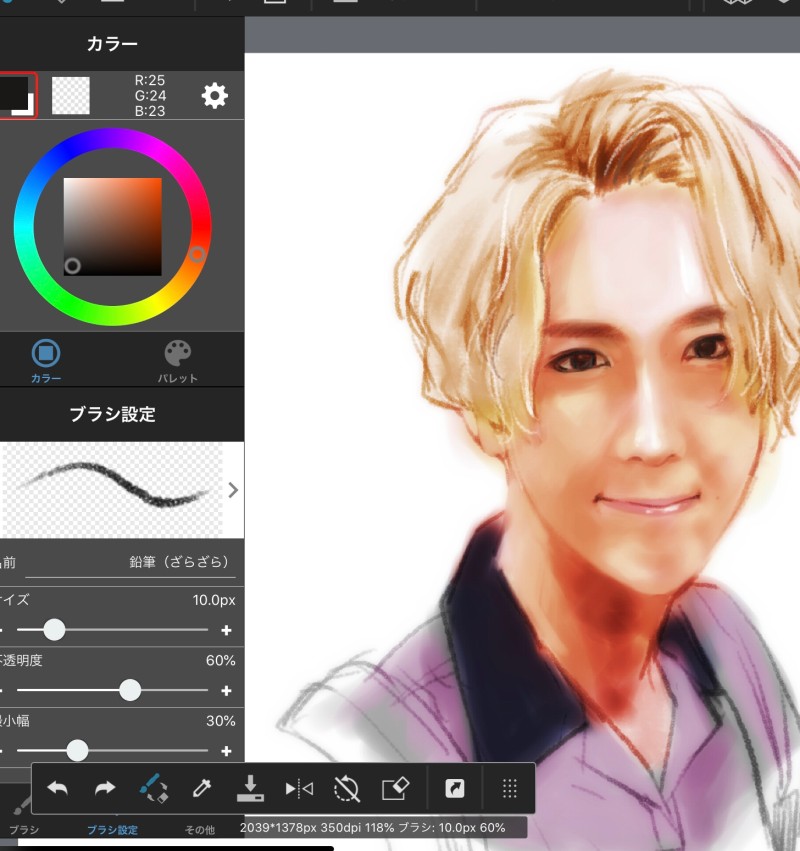Screen dimensions: 800x851
Task: Pick a shade in saturation square
Action: tap(112, 227)
